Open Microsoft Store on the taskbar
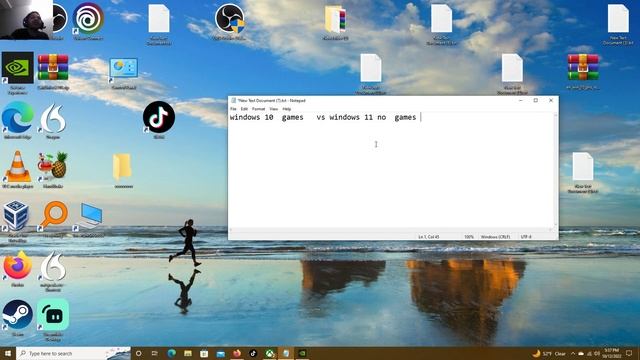Image resolution: width=640 pixels, height=360 pixels. [204, 353]
